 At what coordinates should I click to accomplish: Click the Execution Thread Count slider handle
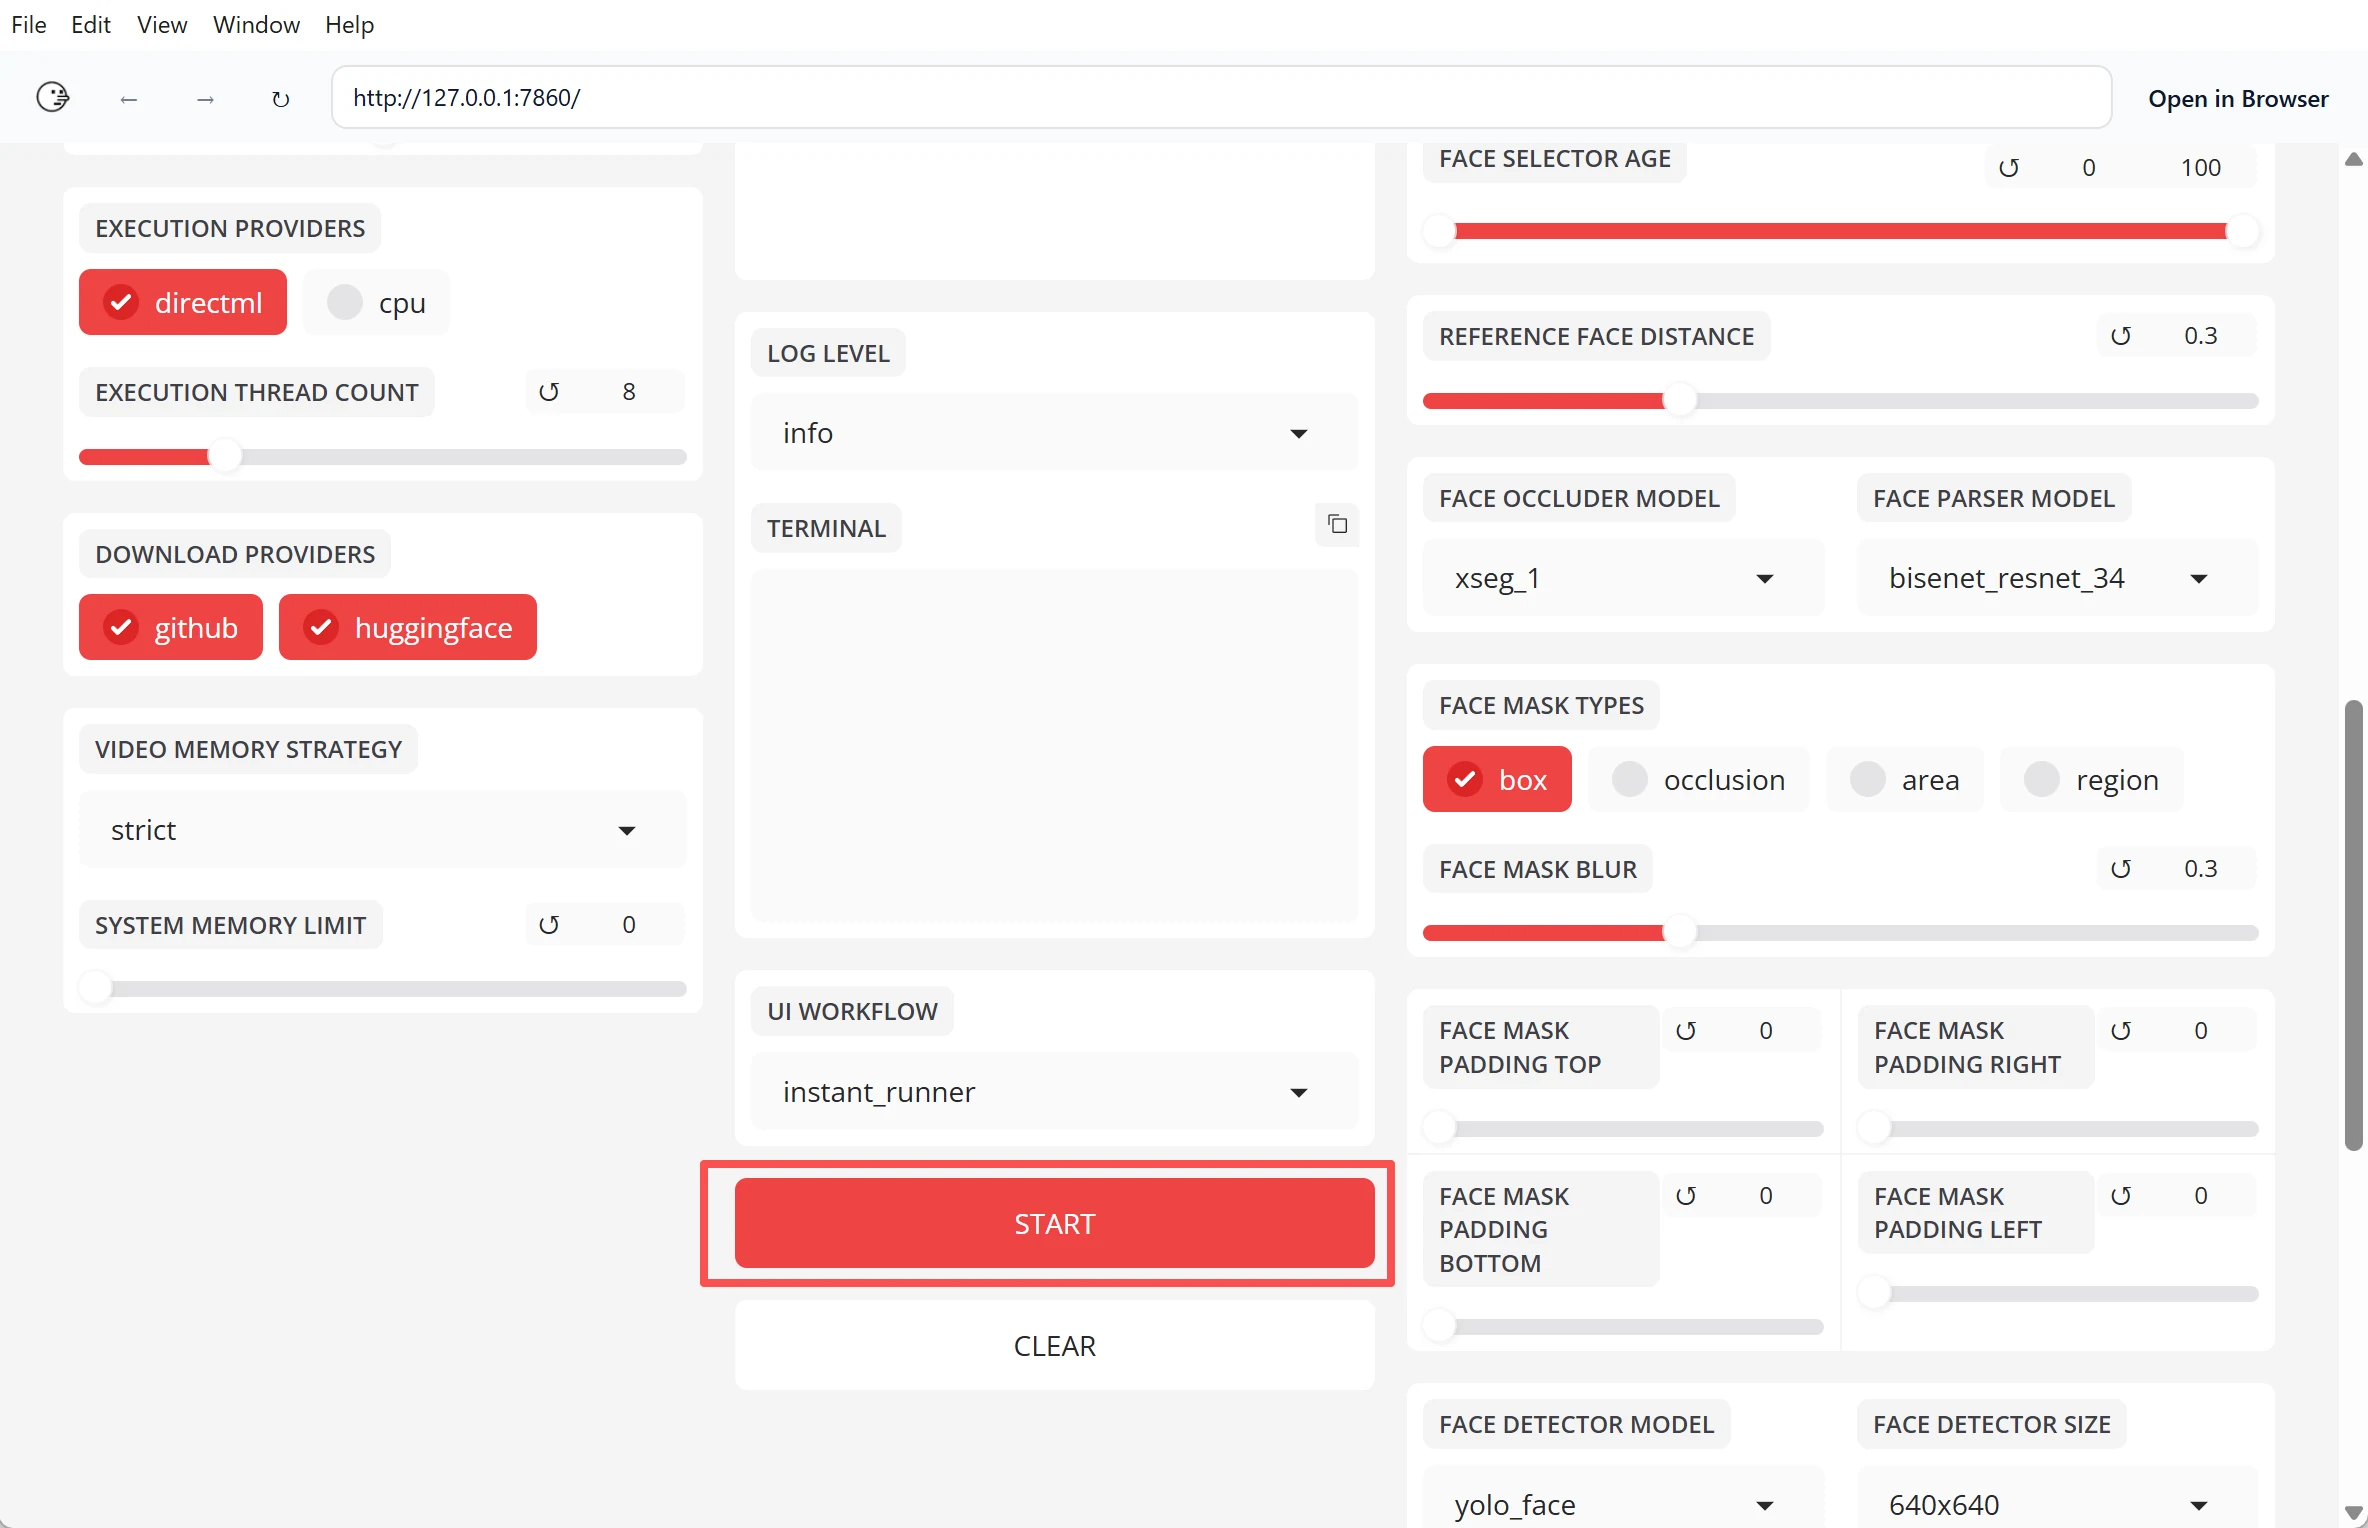pos(225,457)
